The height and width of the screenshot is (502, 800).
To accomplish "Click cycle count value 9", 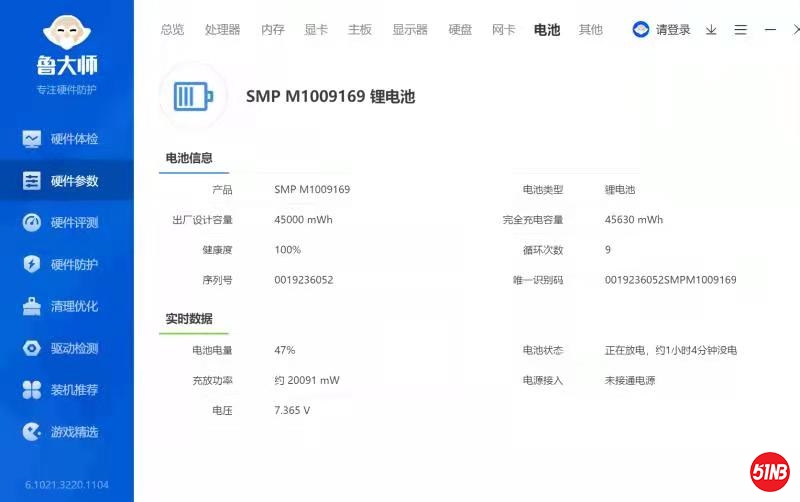I will point(608,249).
